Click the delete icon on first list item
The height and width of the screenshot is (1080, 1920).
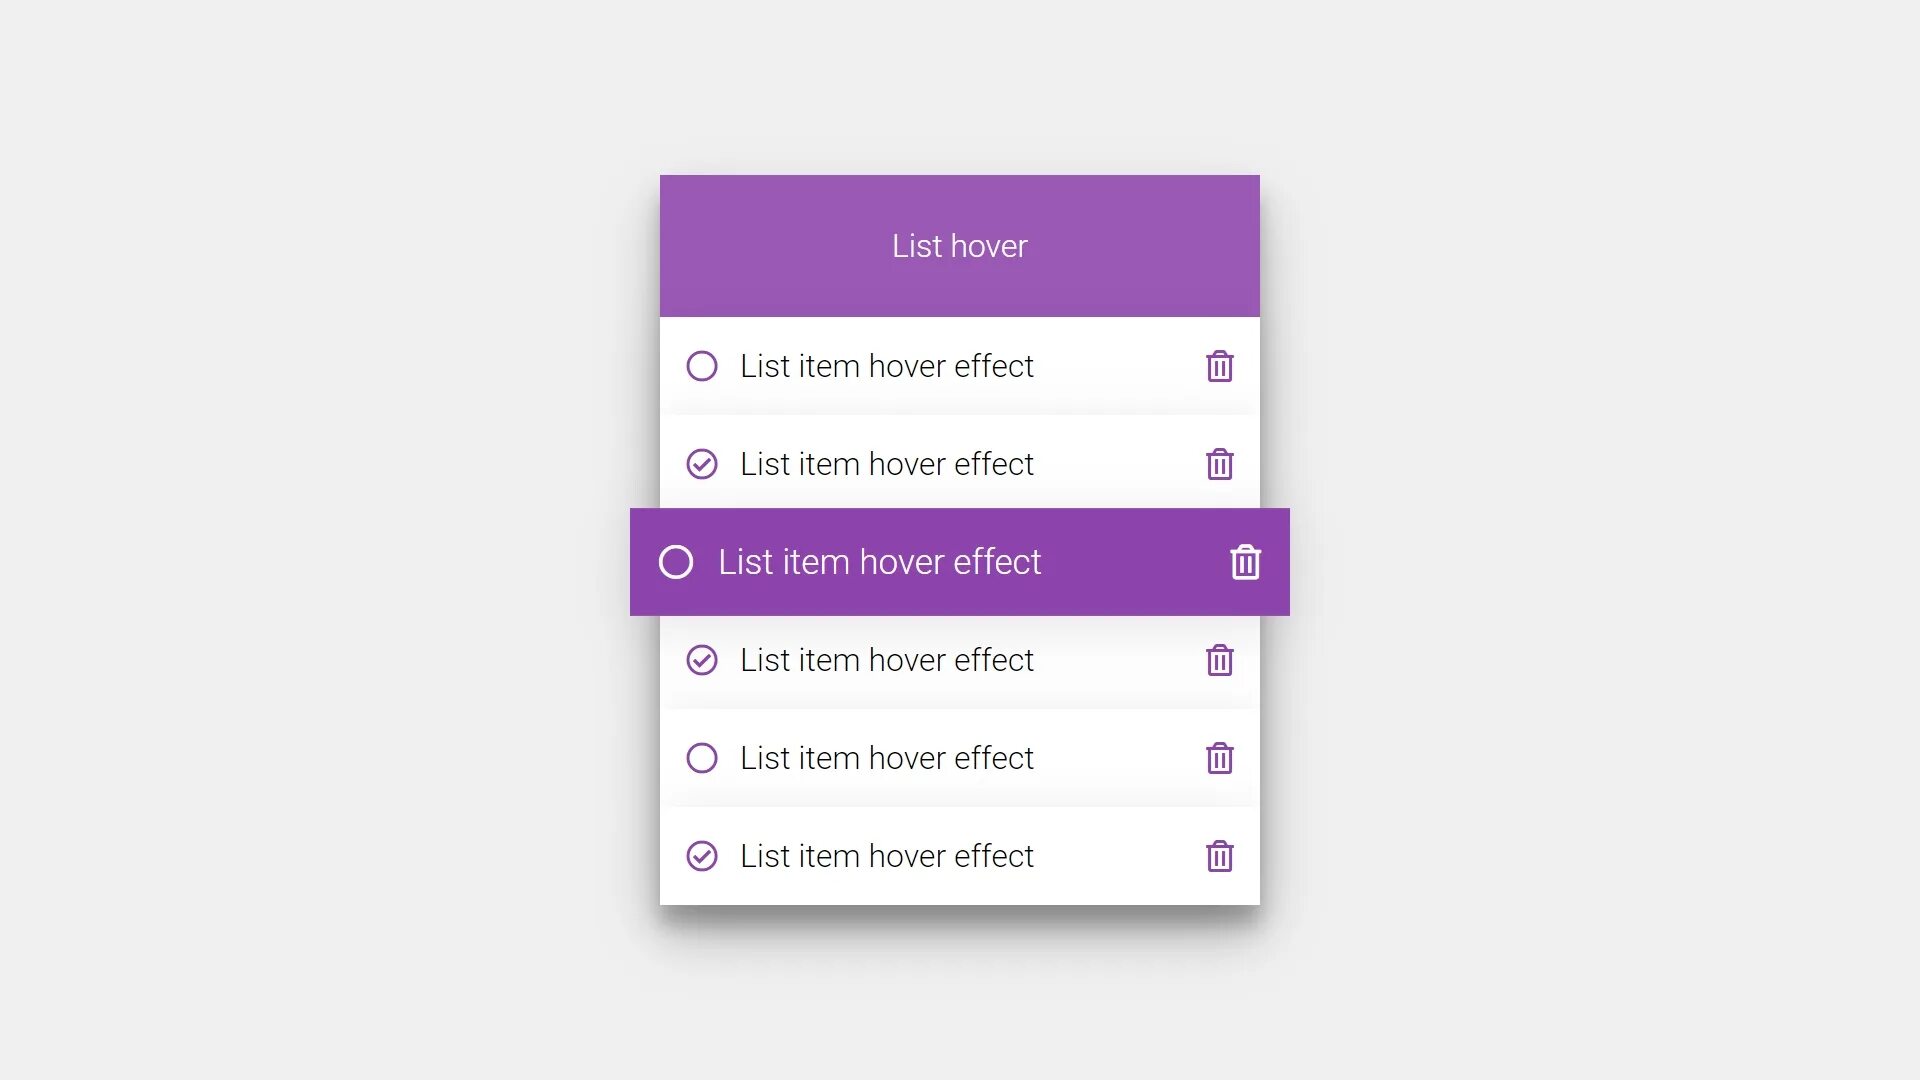(x=1218, y=365)
